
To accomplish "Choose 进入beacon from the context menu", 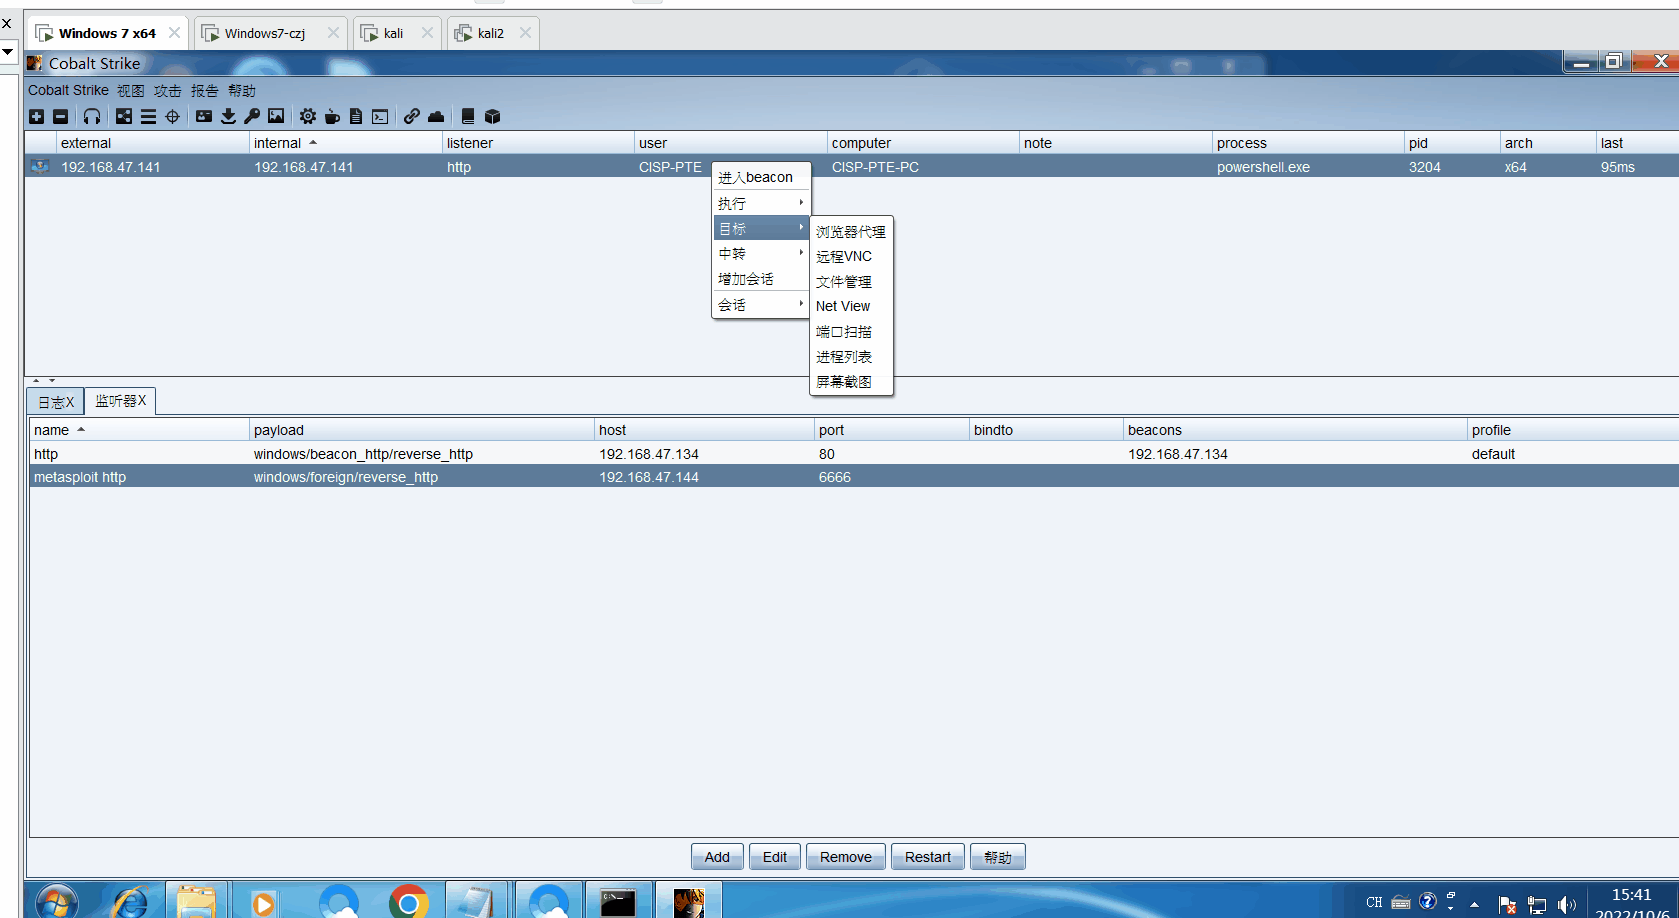I will [x=760, y=177].
